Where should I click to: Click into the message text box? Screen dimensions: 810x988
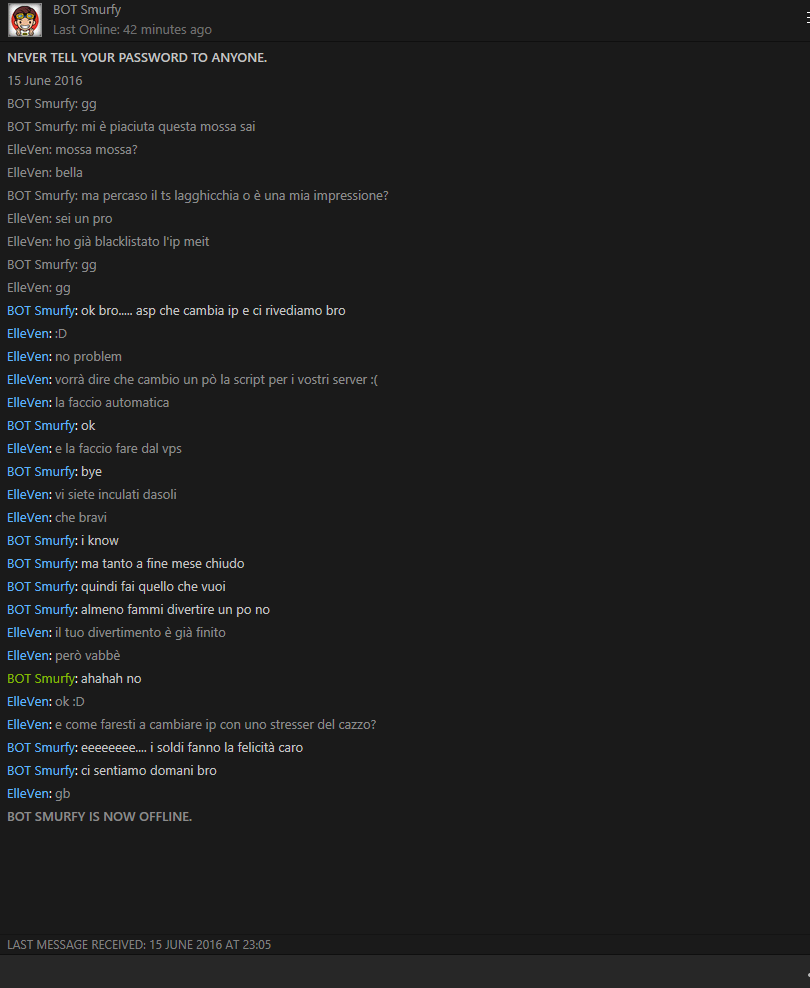coord(401,971)
